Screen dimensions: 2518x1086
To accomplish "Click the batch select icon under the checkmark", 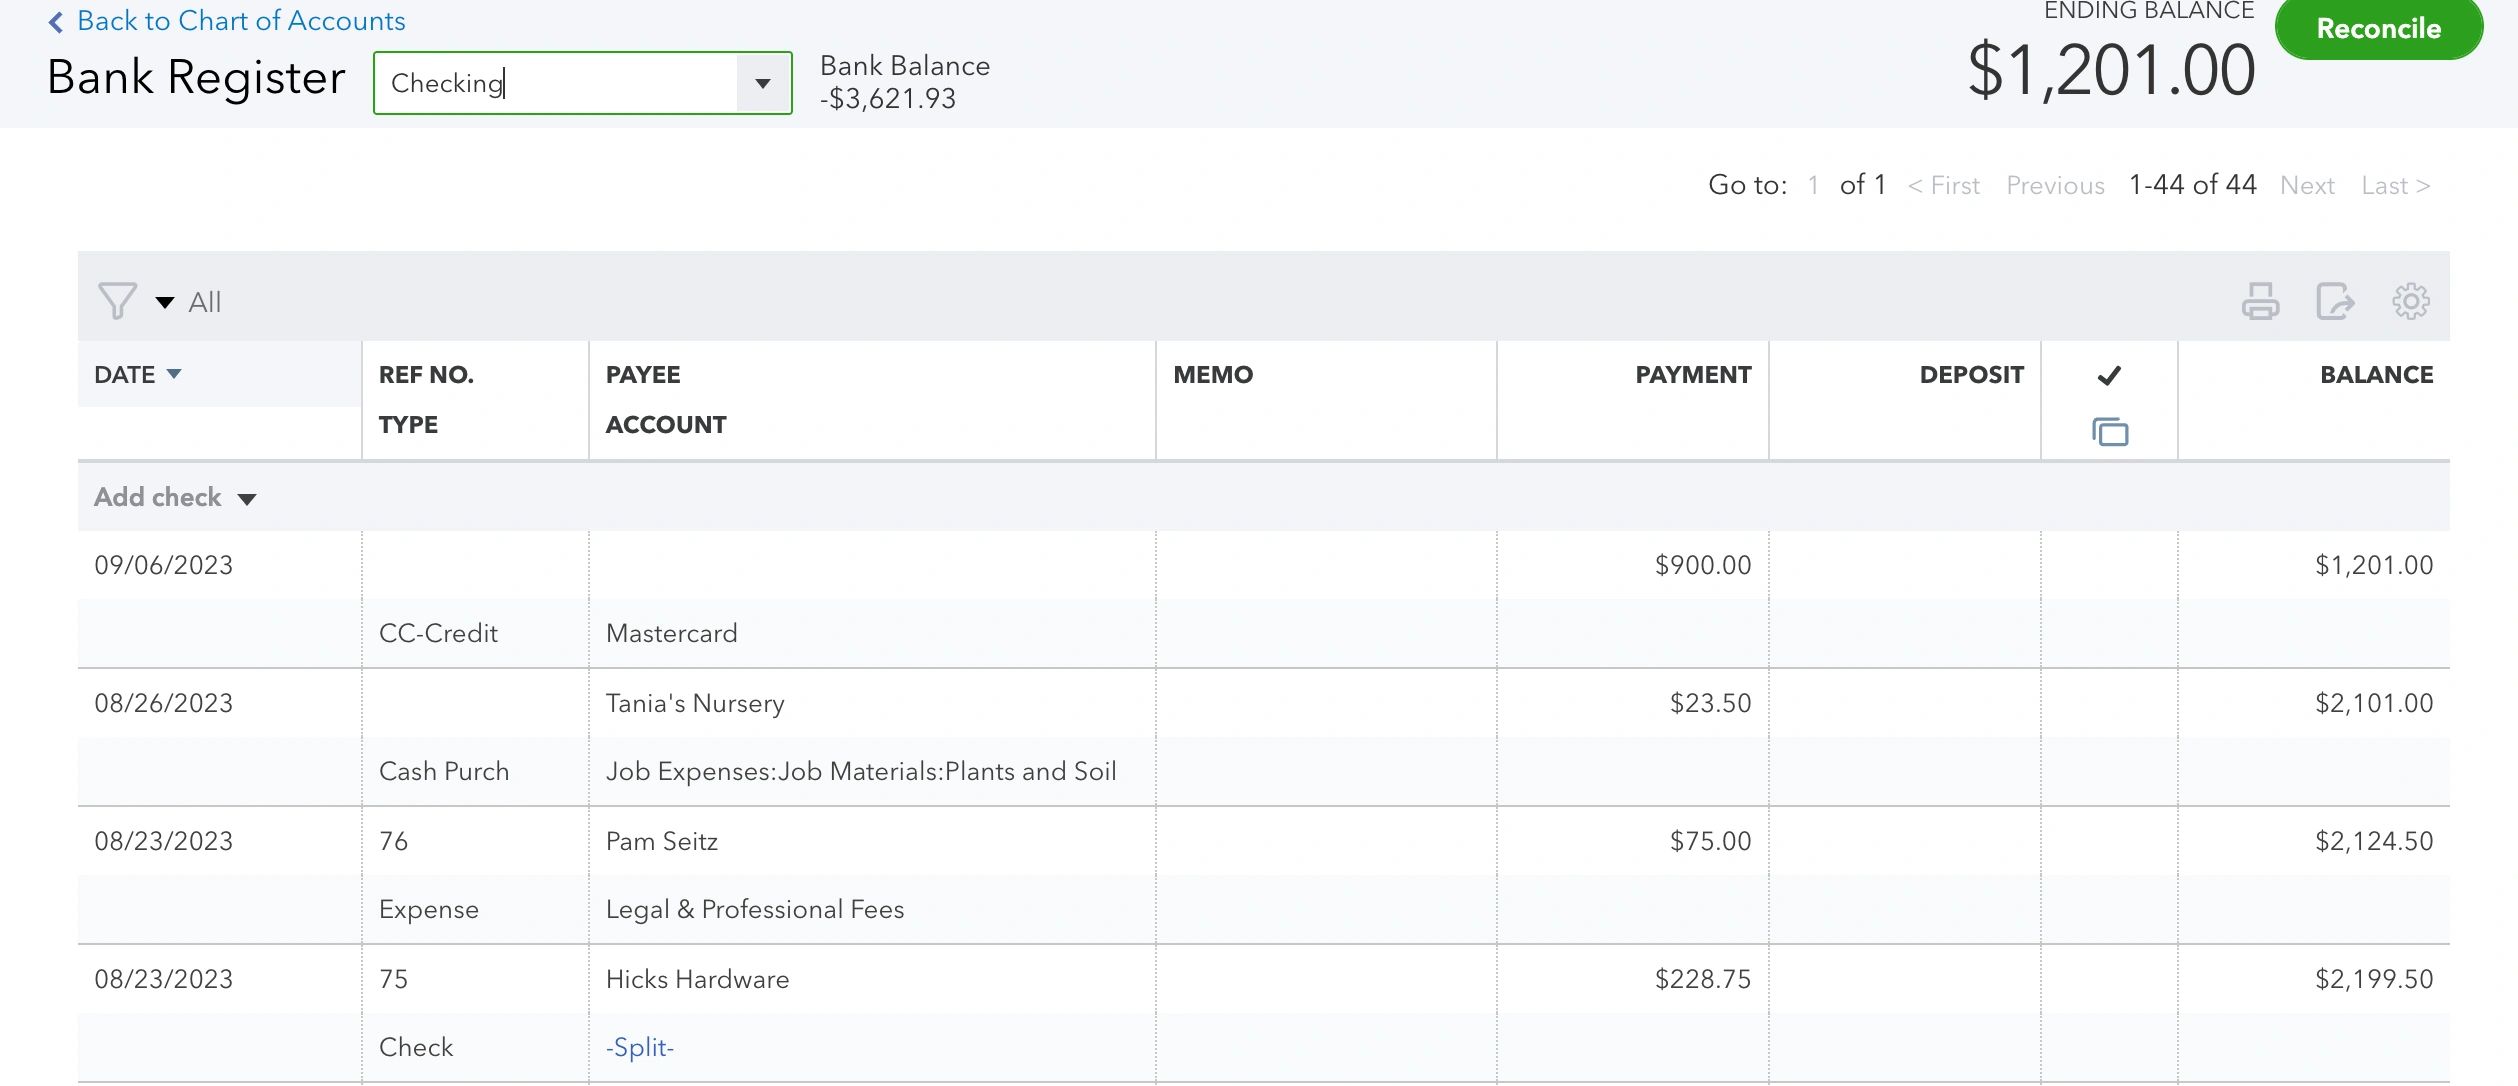I will click(x=2110, y=432).
